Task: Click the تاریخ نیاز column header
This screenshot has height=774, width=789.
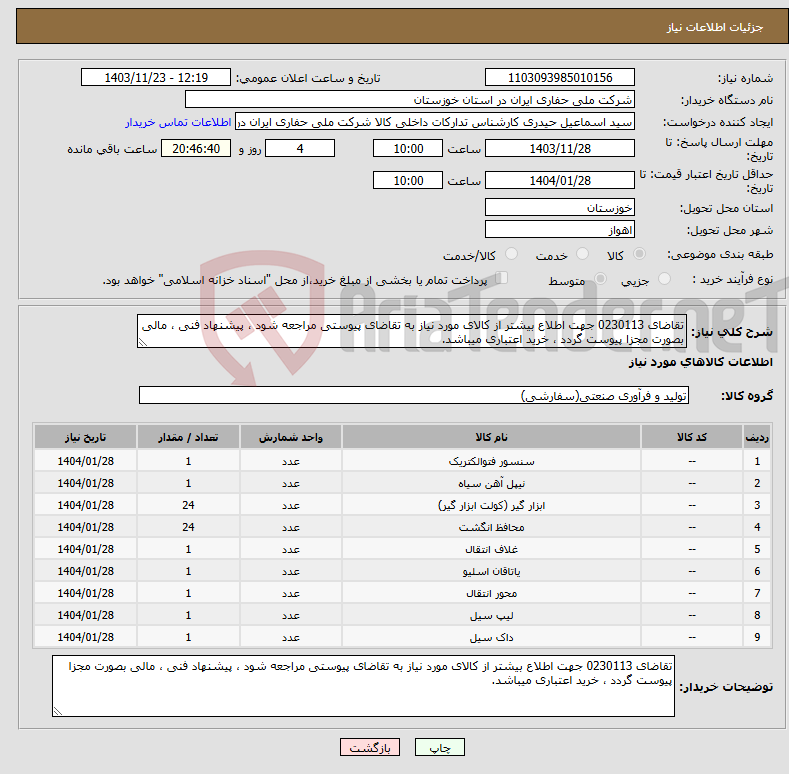Action: coord(86,437)
